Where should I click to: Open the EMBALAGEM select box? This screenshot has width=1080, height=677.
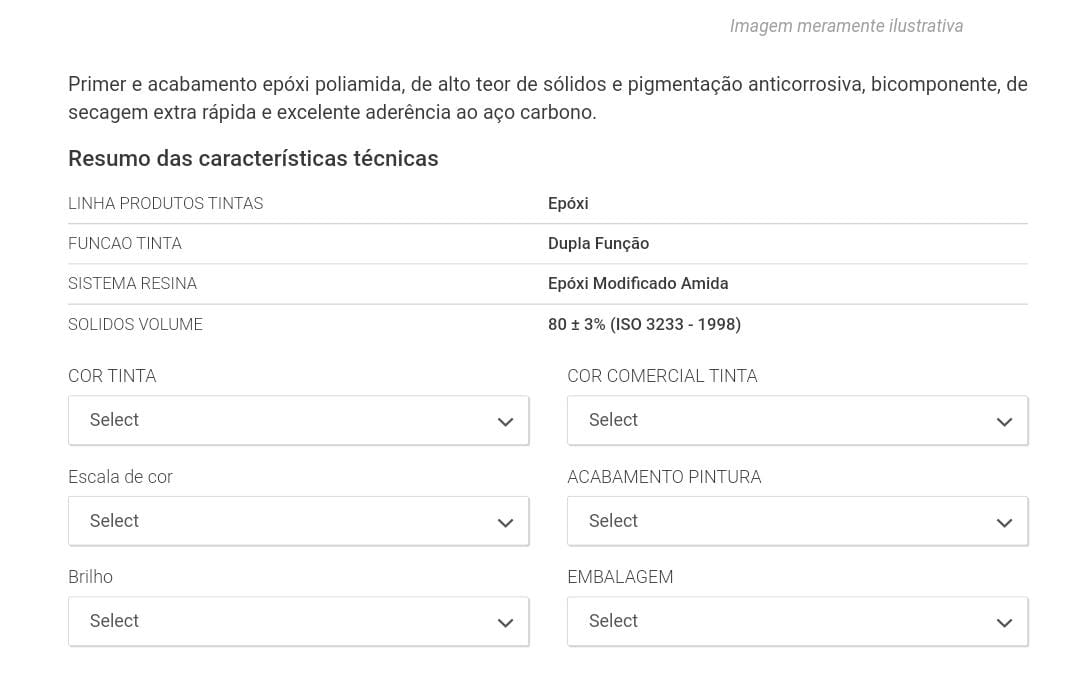coord(797,621)
